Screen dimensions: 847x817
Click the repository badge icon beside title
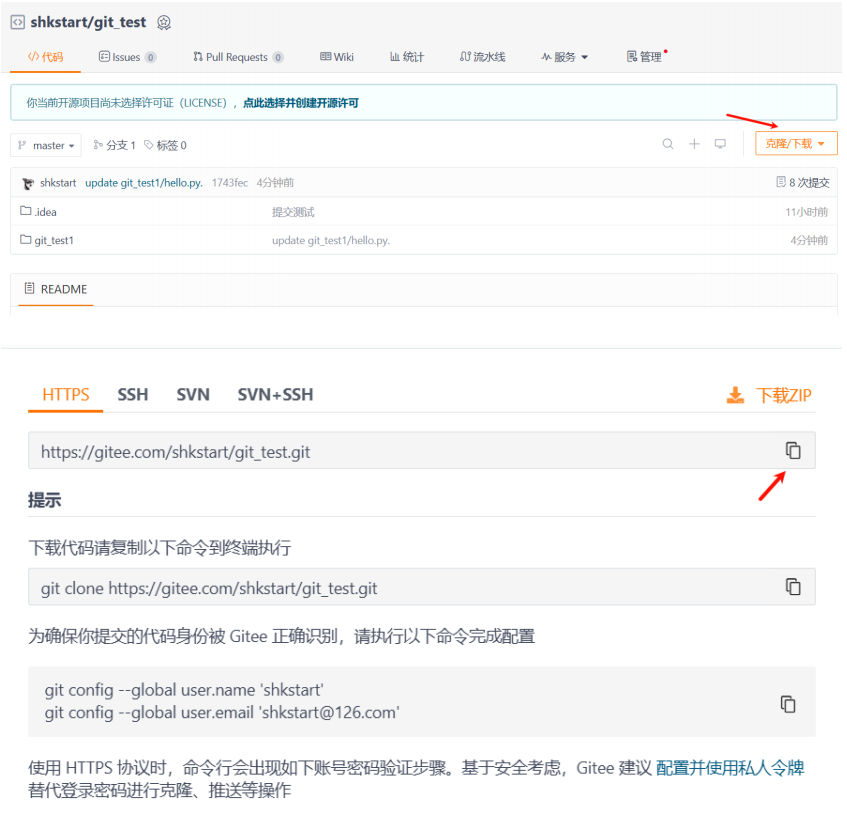pyautogui.click(x=164, y=22)
